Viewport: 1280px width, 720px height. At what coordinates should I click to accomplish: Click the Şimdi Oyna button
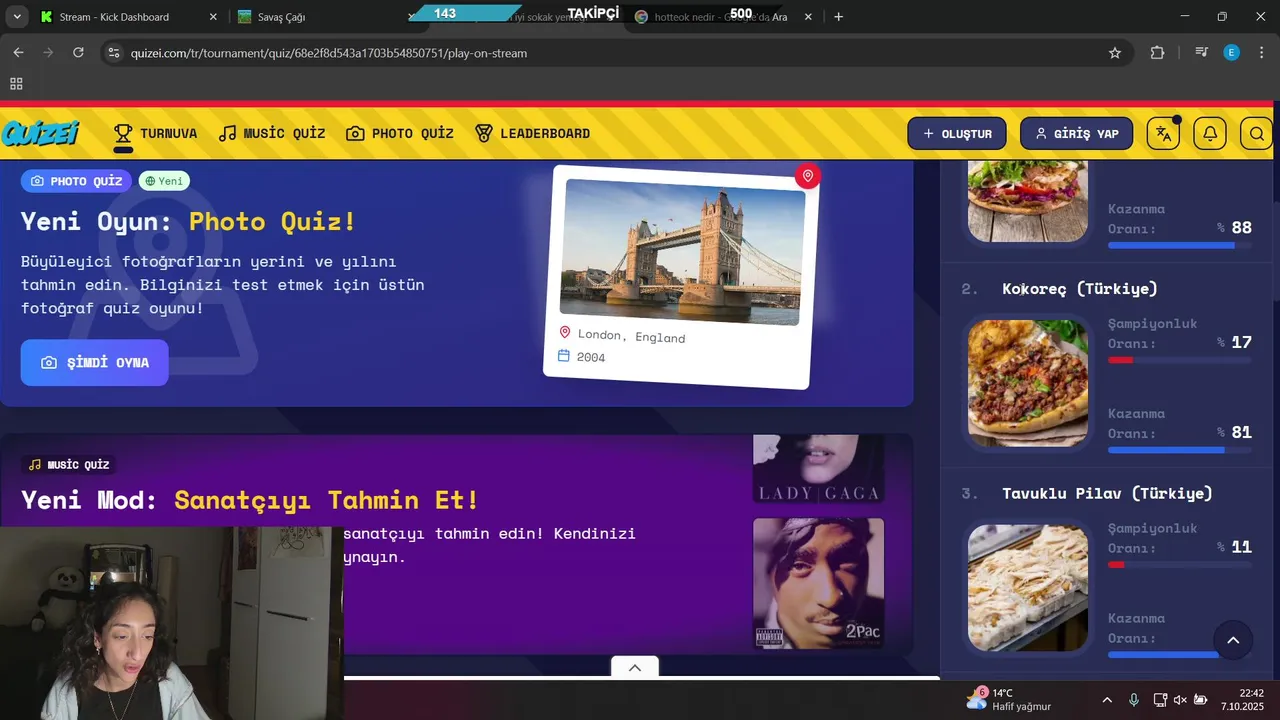[95, 362]
